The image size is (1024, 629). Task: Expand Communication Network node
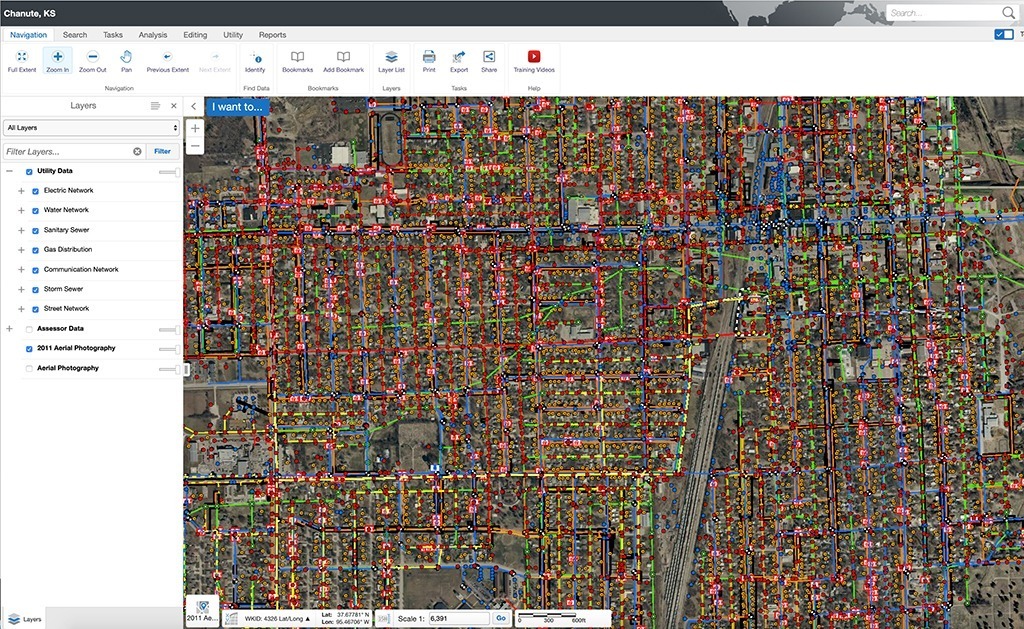21,270
